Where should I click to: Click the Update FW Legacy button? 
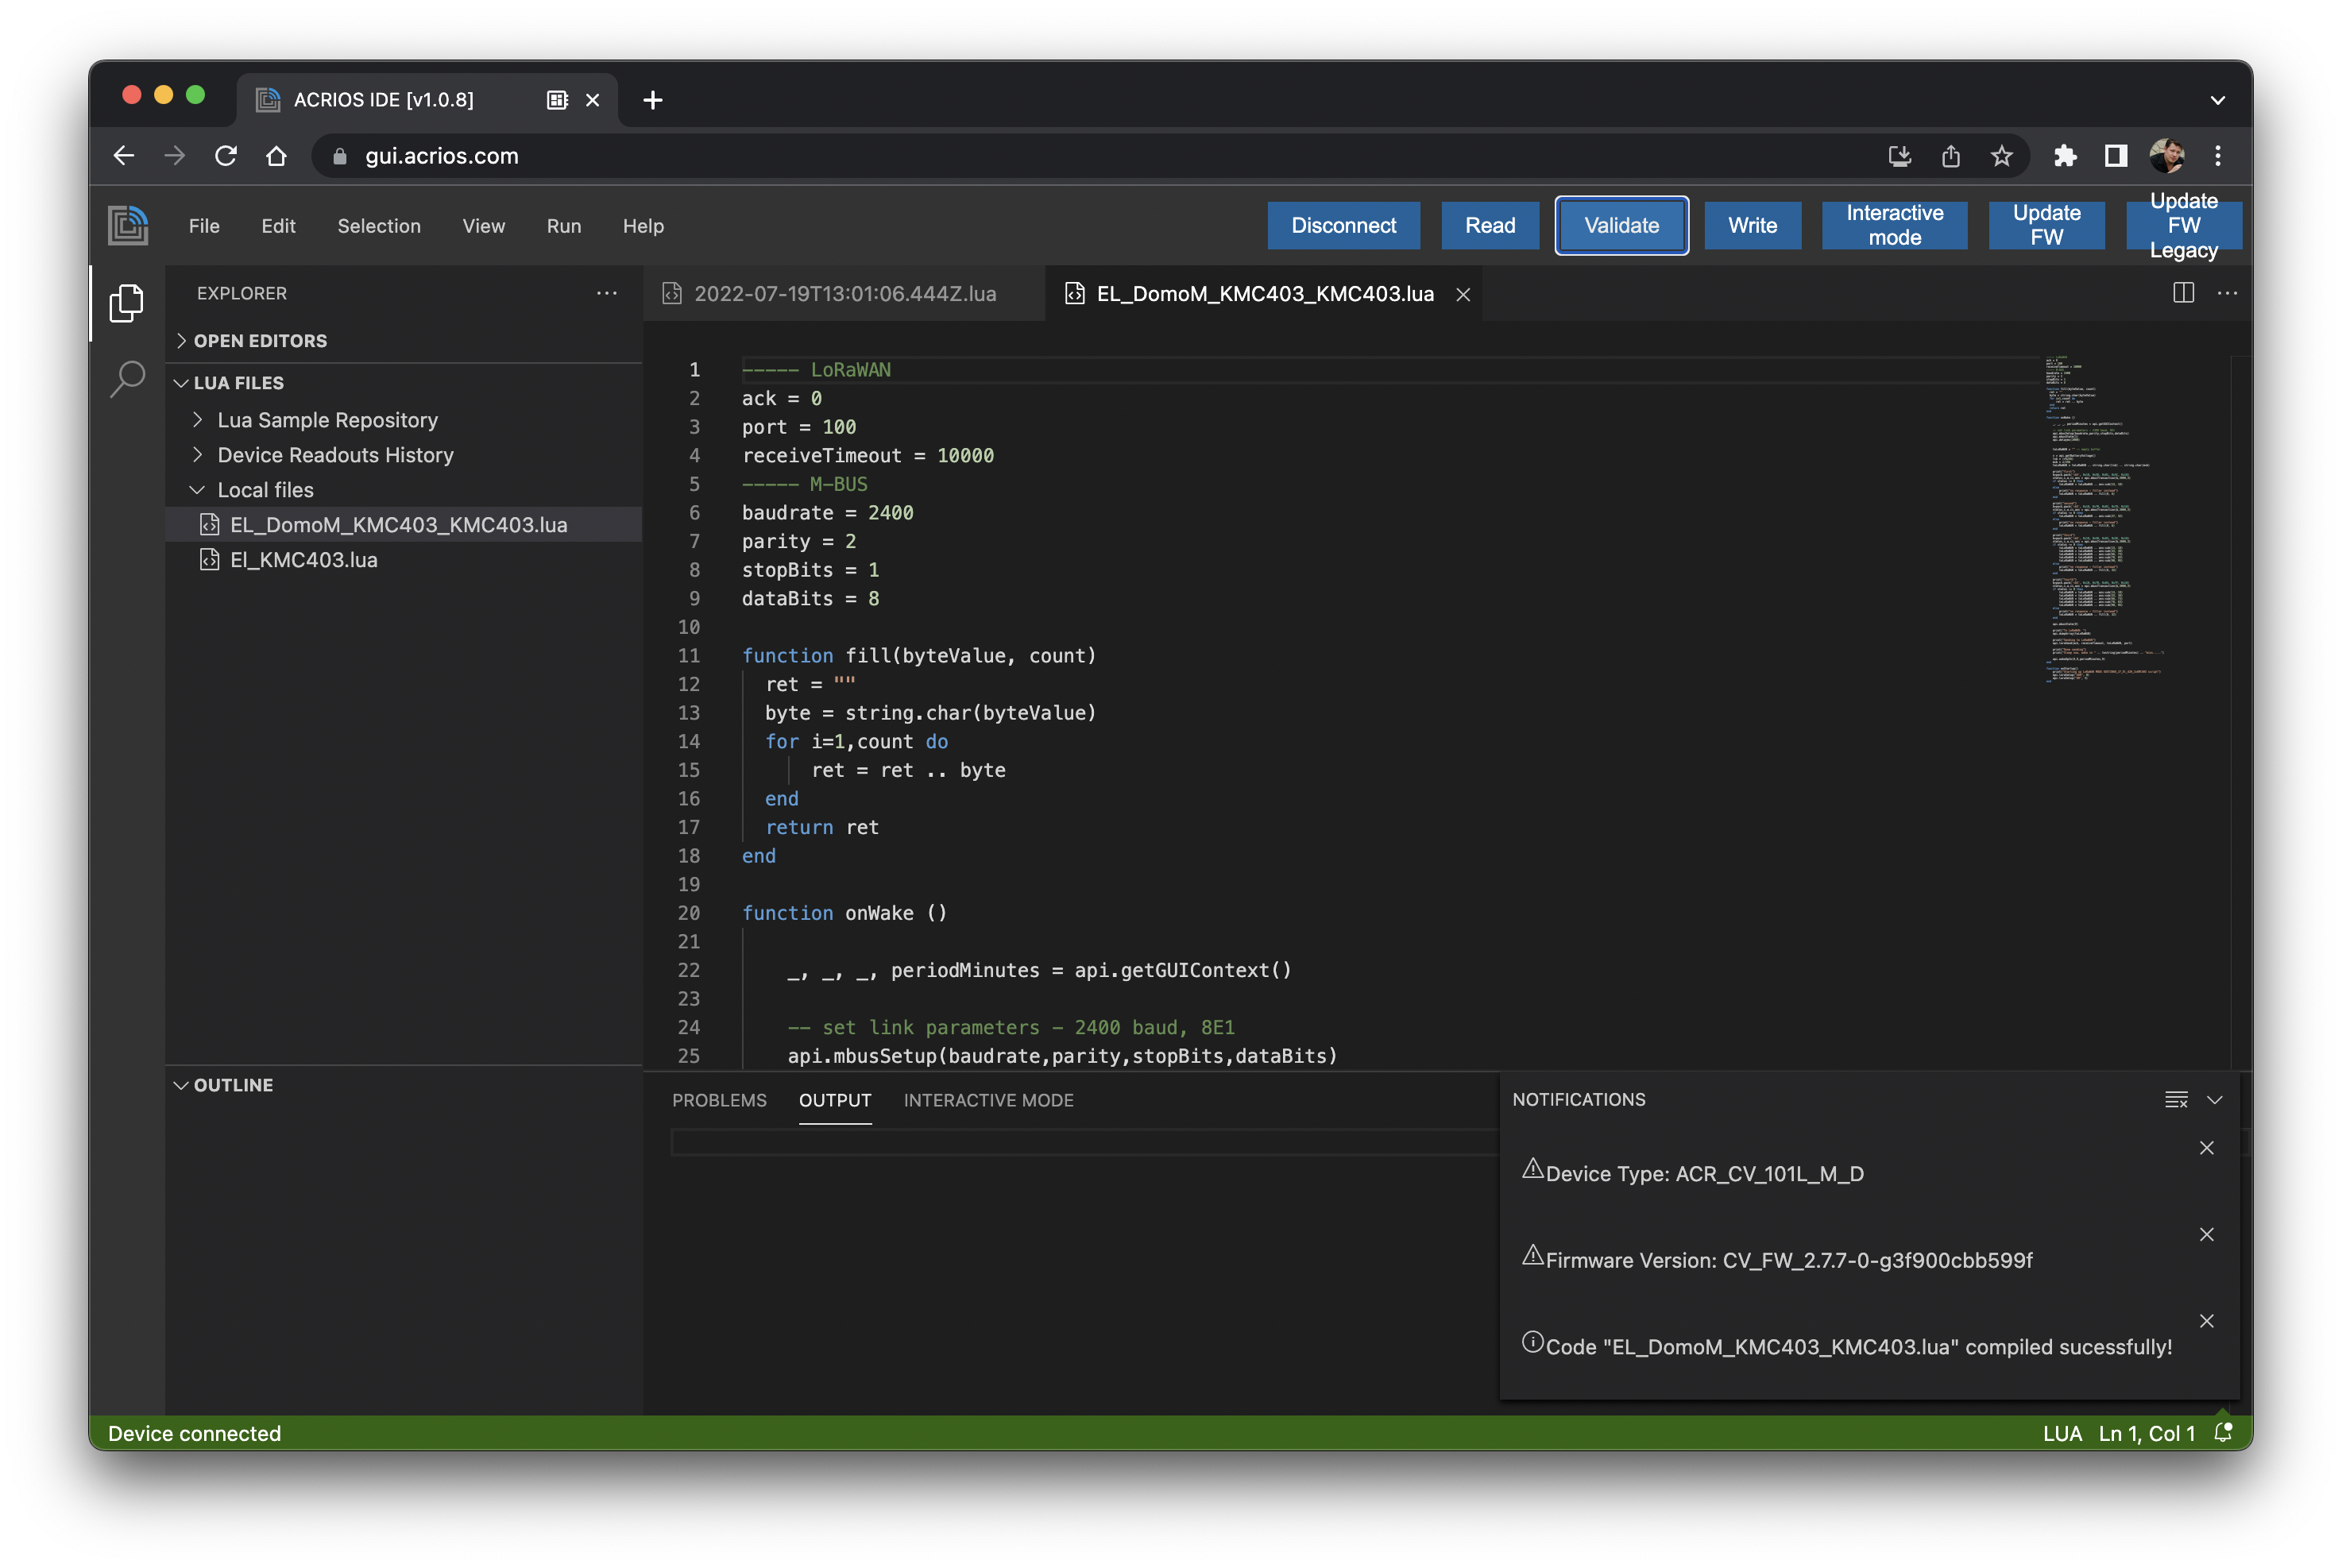click(2183, 225)
